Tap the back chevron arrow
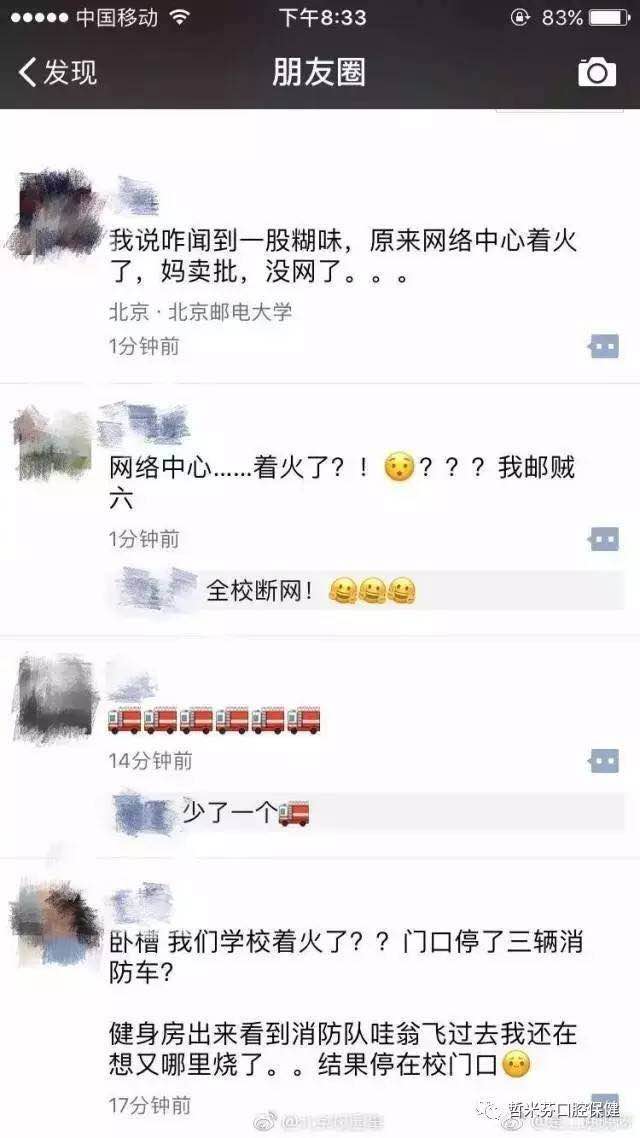Screen dimensions: 640x1138 [28, 73]
